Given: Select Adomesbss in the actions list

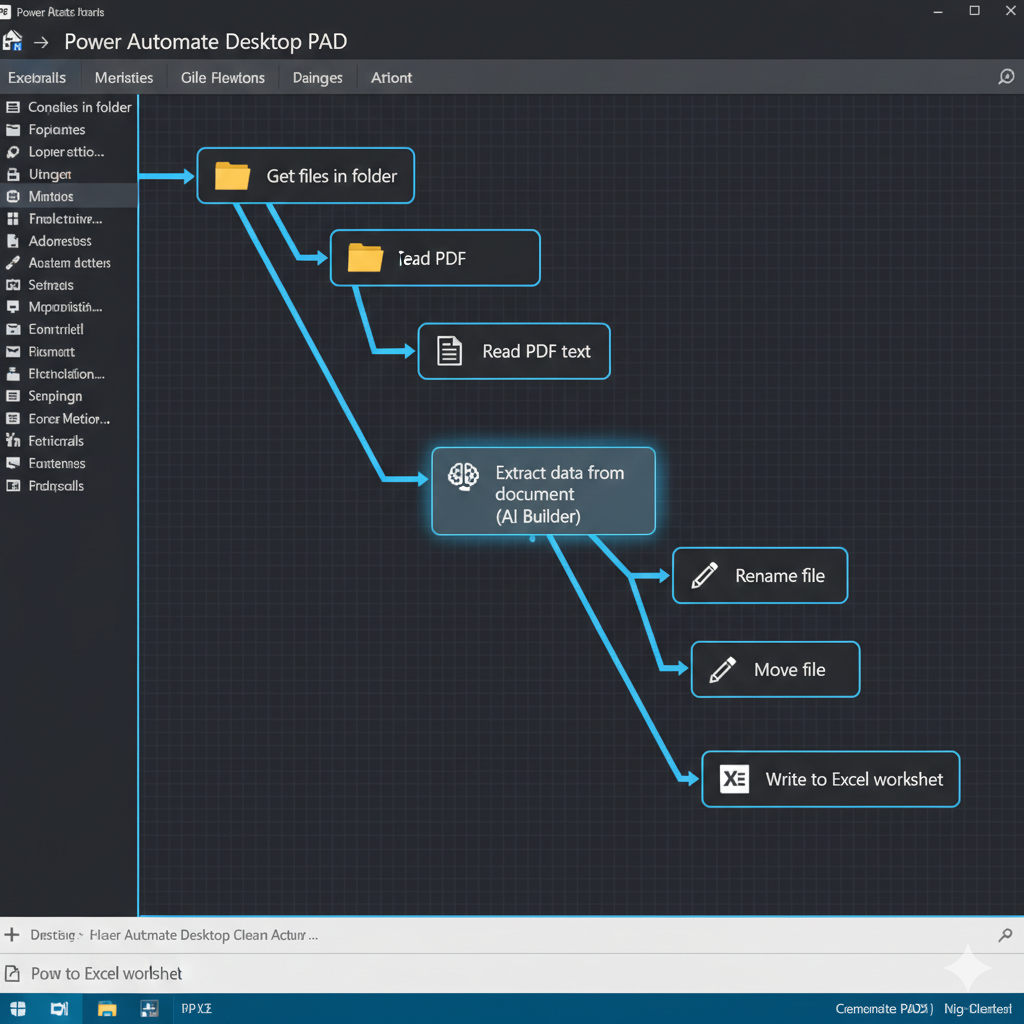Looking at the screenshot, I should [60, 241].
